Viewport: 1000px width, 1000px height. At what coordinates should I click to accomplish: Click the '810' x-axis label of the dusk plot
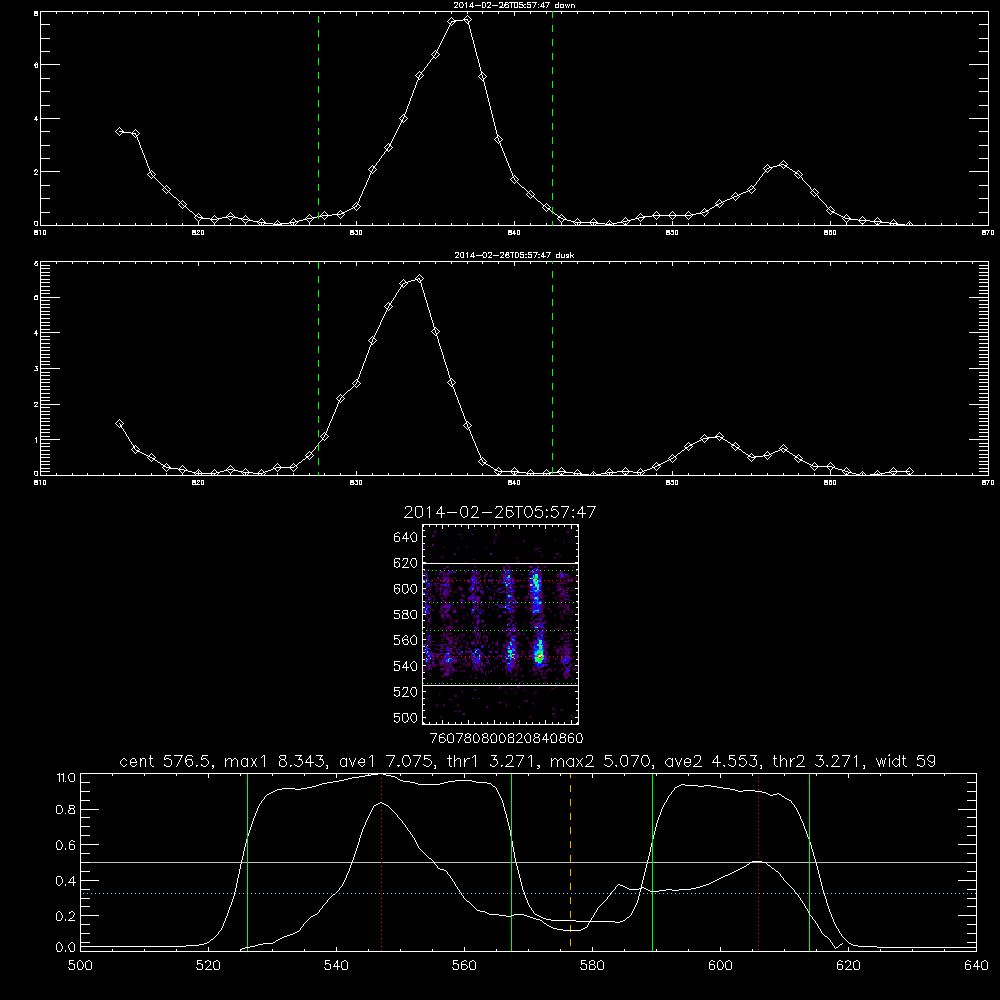tap(40, 483)
